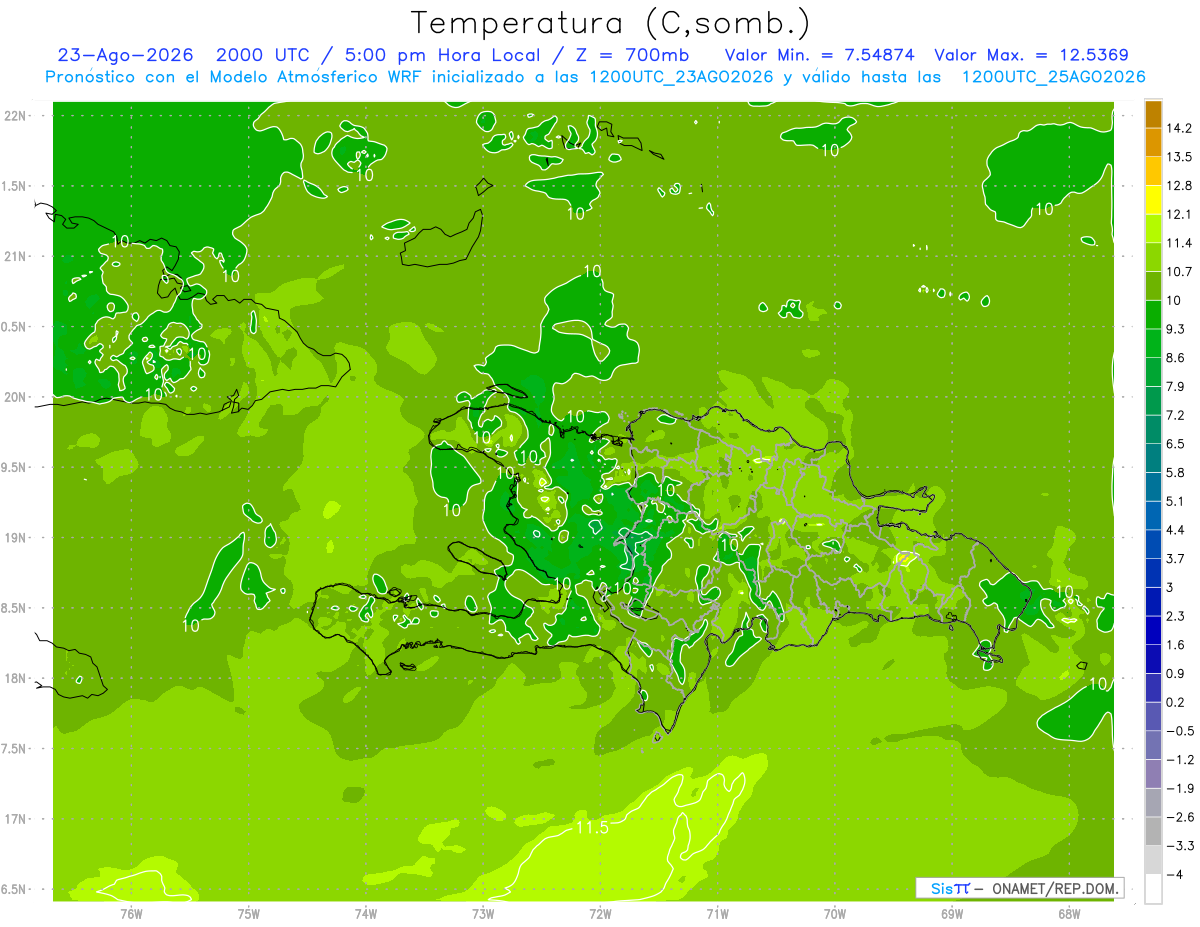Click the "17N" latitude axis label
This screenshot has width=1200, height=927.
(17, 819)
